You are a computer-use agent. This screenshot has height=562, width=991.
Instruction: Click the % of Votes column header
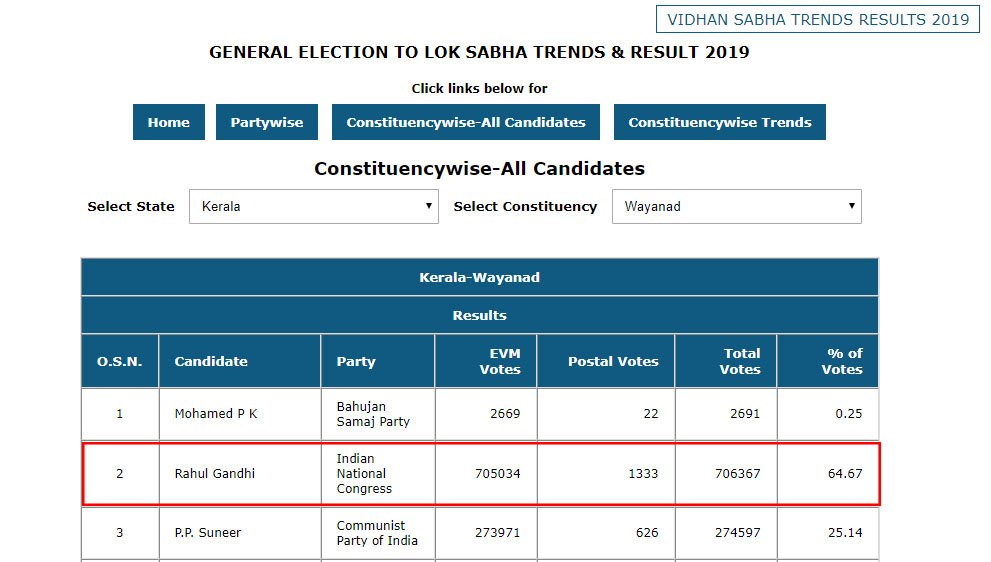pos(842,361)
